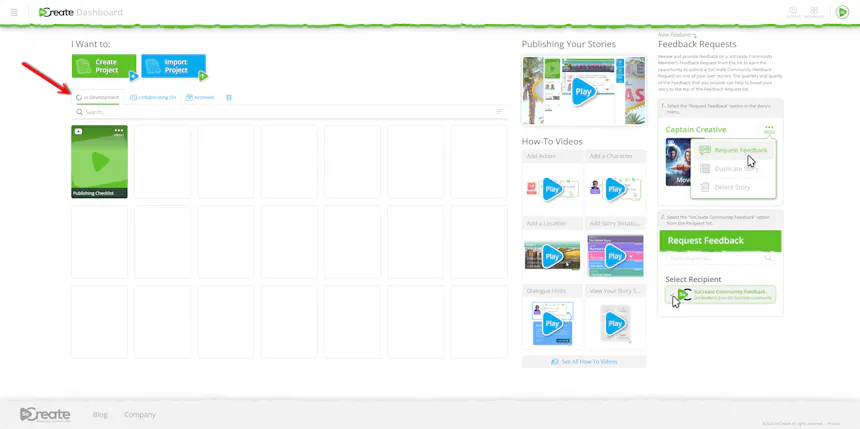Open the Archived tab
Screen dimensions: 860x429
point(200,97)
